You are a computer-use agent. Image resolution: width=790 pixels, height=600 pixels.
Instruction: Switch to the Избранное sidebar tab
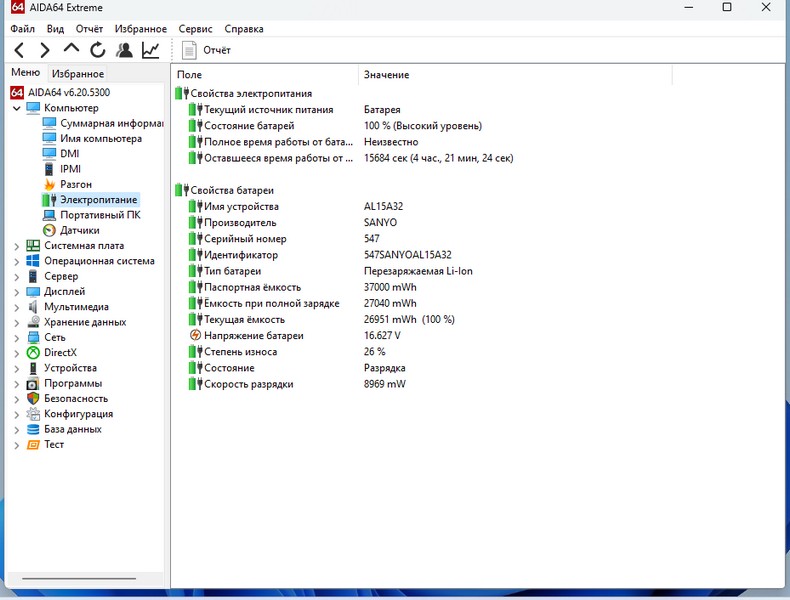tap(78, 74)
